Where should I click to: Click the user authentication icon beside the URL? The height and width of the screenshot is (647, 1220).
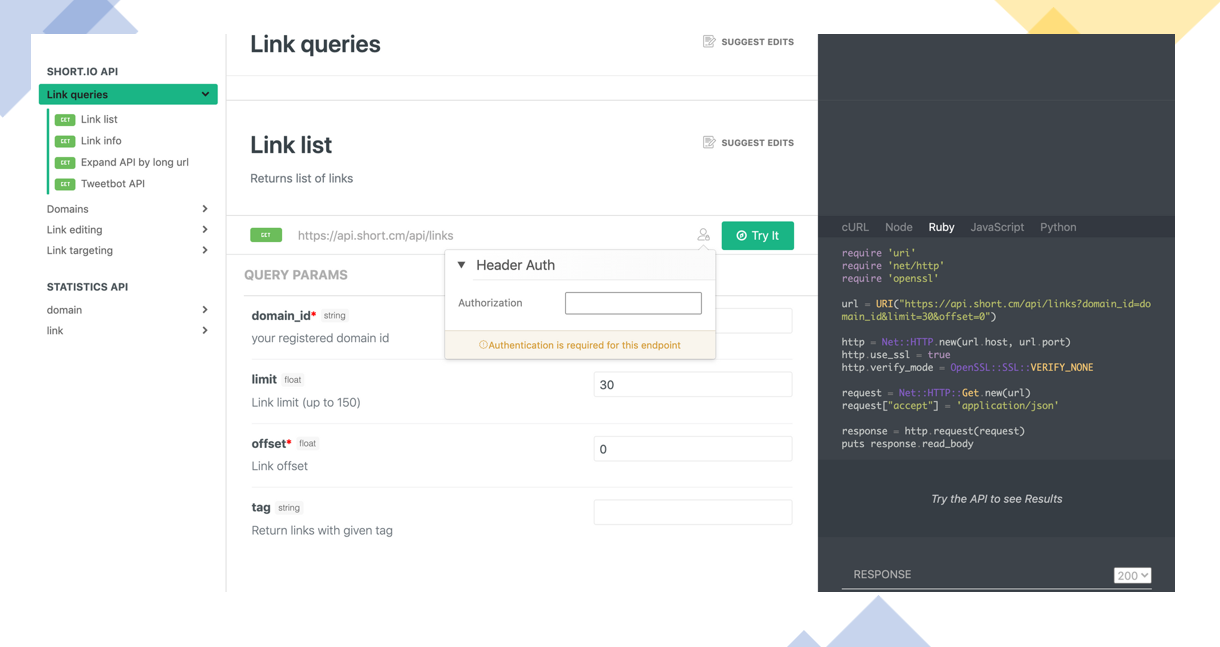(703, 235)
